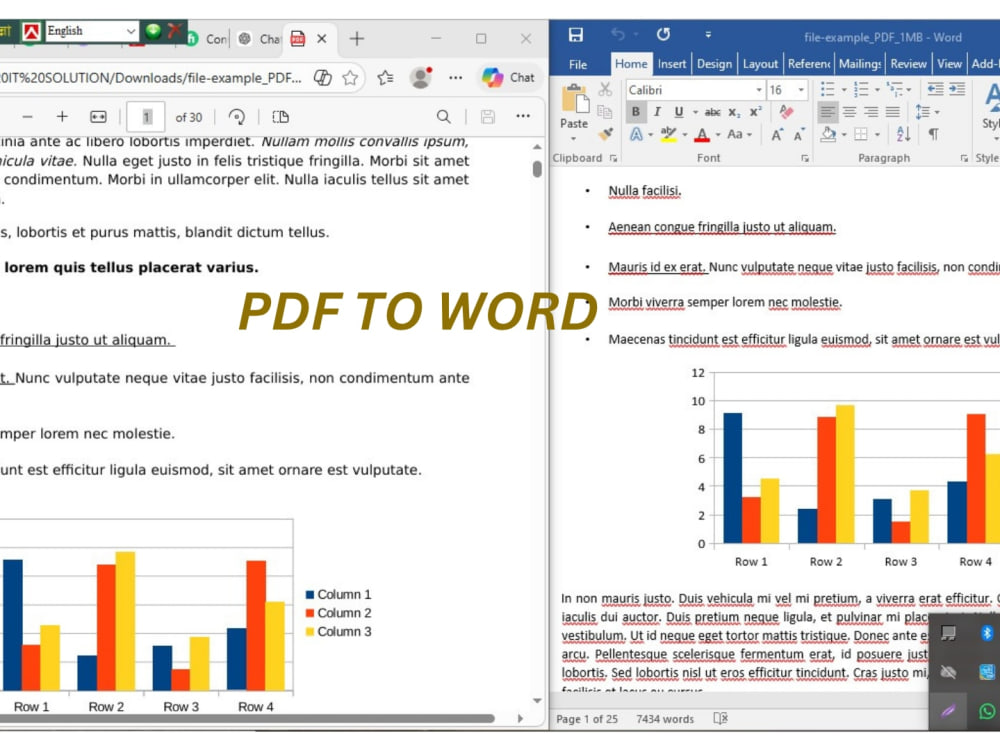Viewport: 1000px width, 751px height.
Task: Toggle Subscript formatting
Action: [734, 112]
